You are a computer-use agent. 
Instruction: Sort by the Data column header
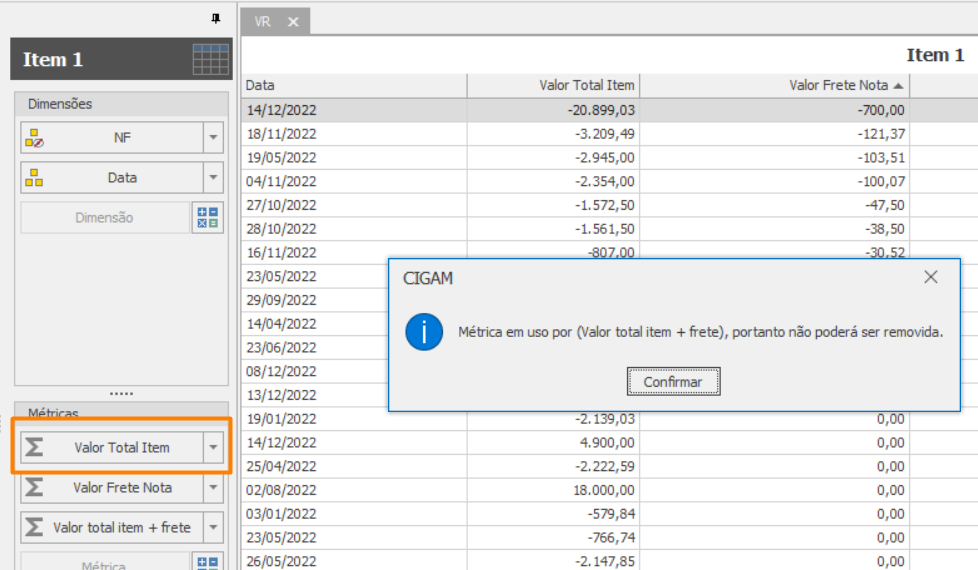354,85
